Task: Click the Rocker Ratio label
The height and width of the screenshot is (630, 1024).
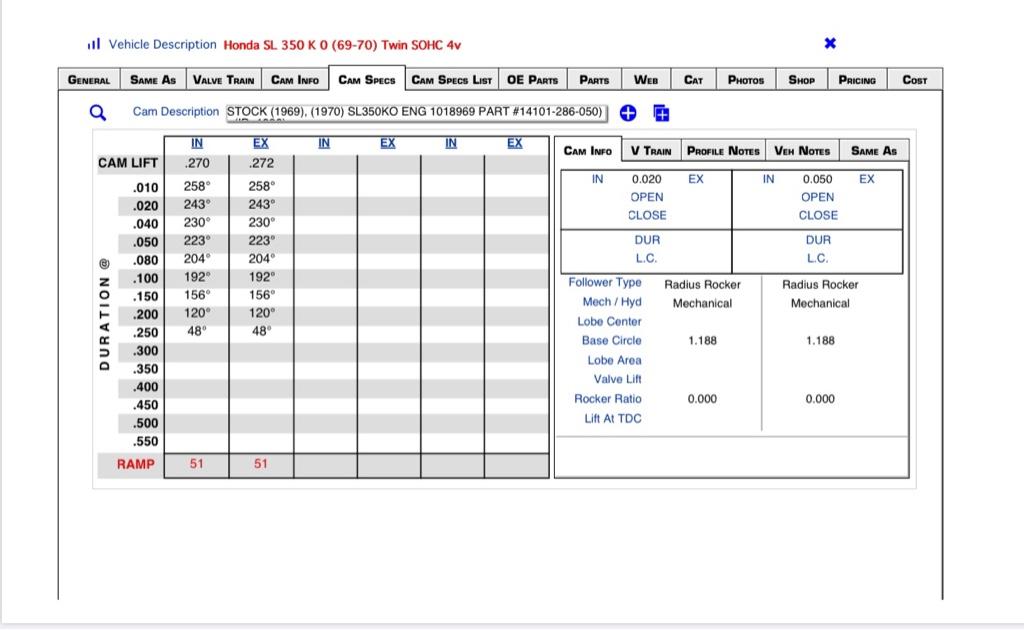Action: coord(608,398)
